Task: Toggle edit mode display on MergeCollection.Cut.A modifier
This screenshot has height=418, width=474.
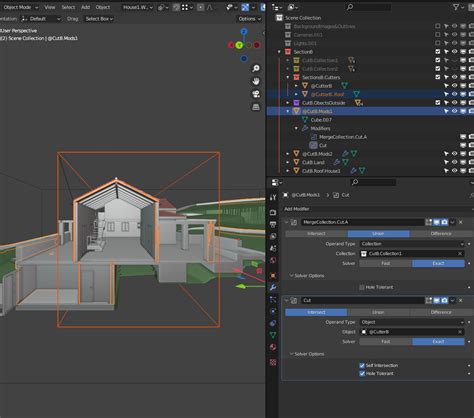Action: (x=429, y=222)
